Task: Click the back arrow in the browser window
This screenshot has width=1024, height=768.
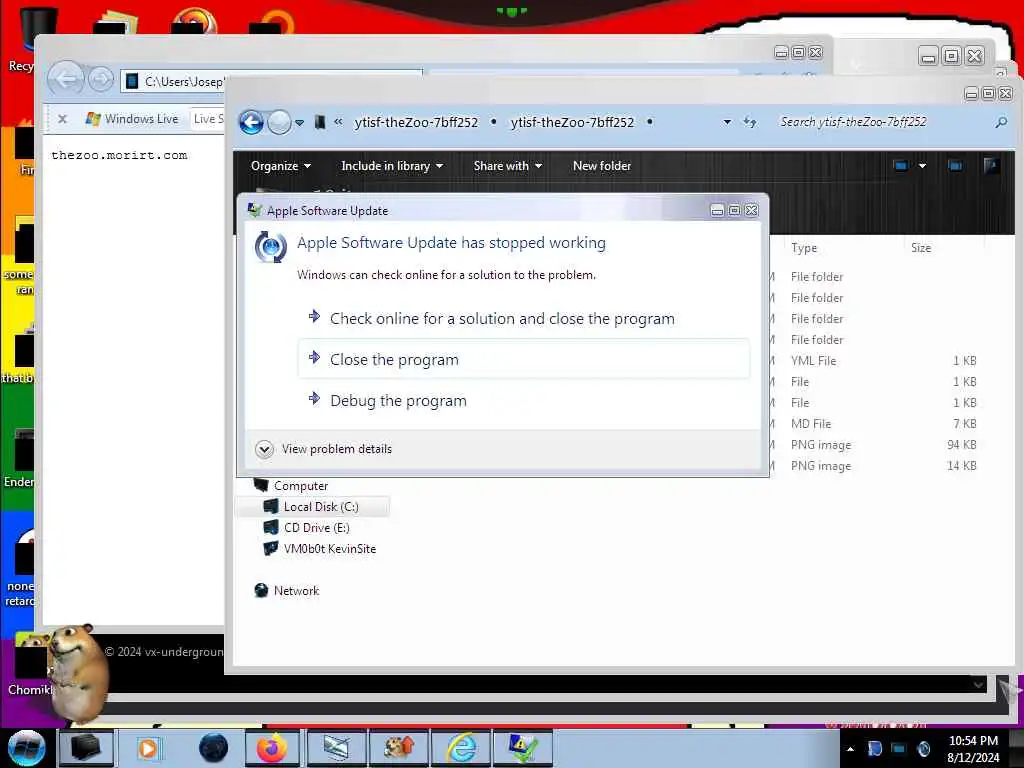Action: point(66,80)
